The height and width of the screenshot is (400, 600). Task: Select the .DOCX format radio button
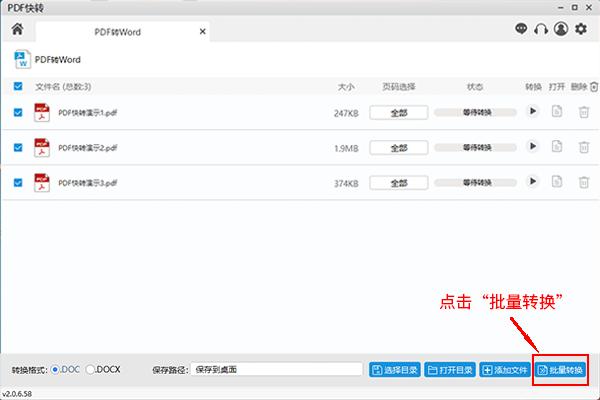[90, 369]
